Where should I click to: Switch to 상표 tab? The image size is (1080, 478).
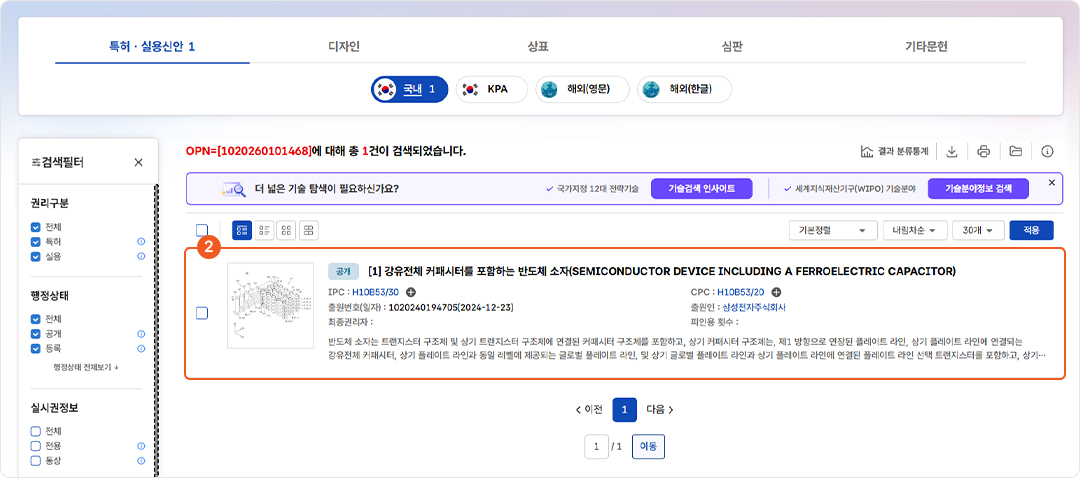[537, 47]
